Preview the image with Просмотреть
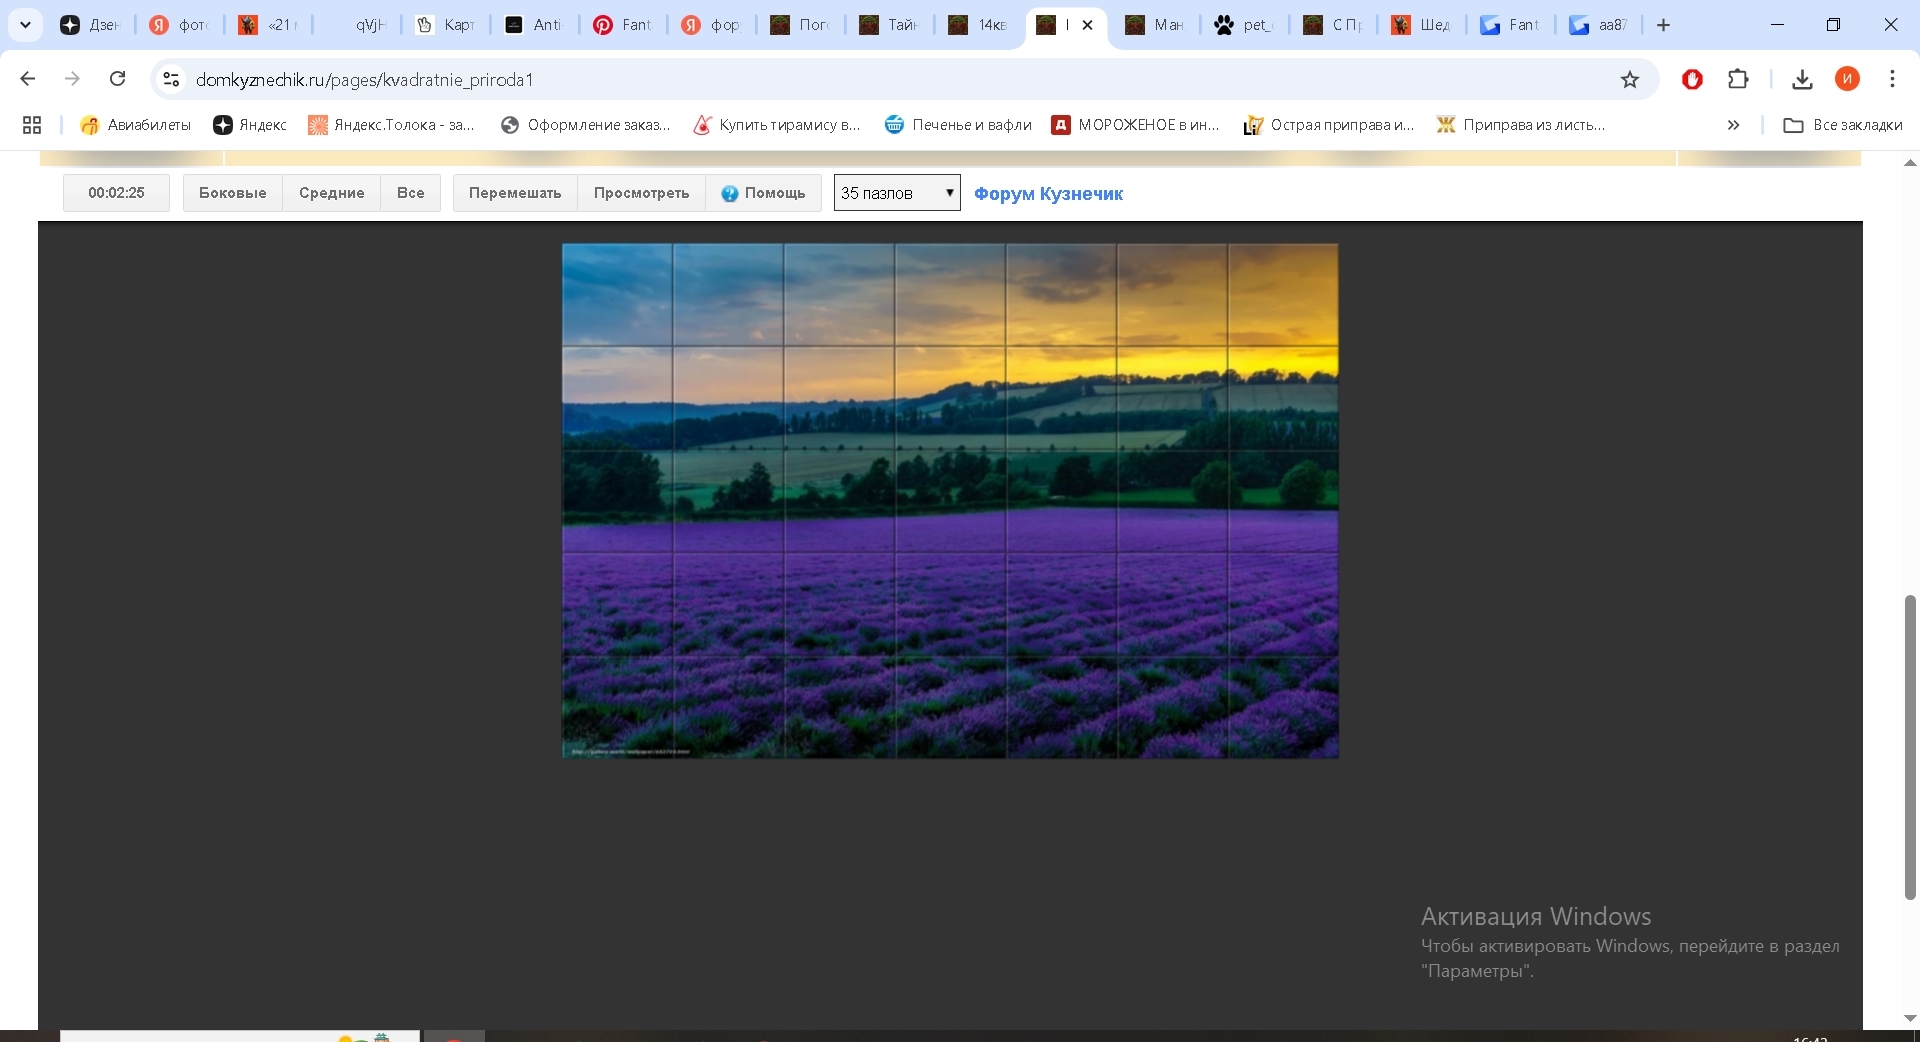The height and width of the screenshot is (1042, 1920). (x=641, y=193)
